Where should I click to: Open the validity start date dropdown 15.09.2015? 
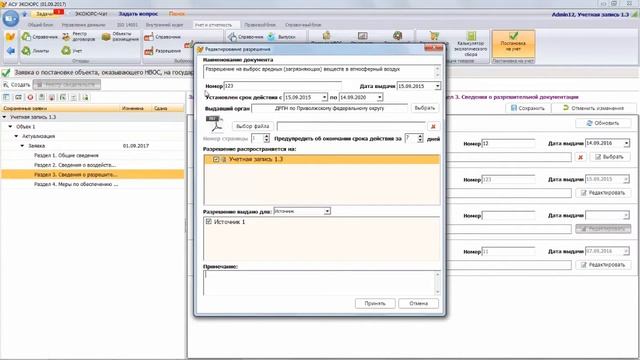(x=324, y=98)
